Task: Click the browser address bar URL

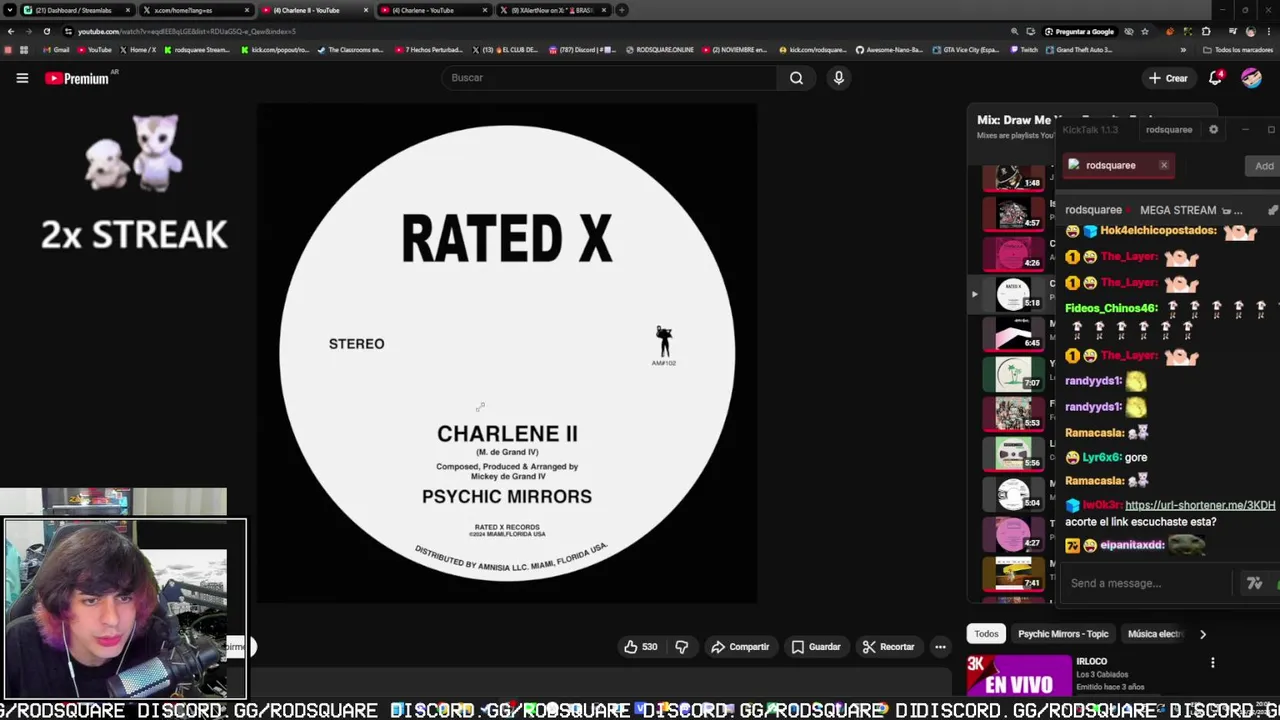Action: [x=186, y=31]
